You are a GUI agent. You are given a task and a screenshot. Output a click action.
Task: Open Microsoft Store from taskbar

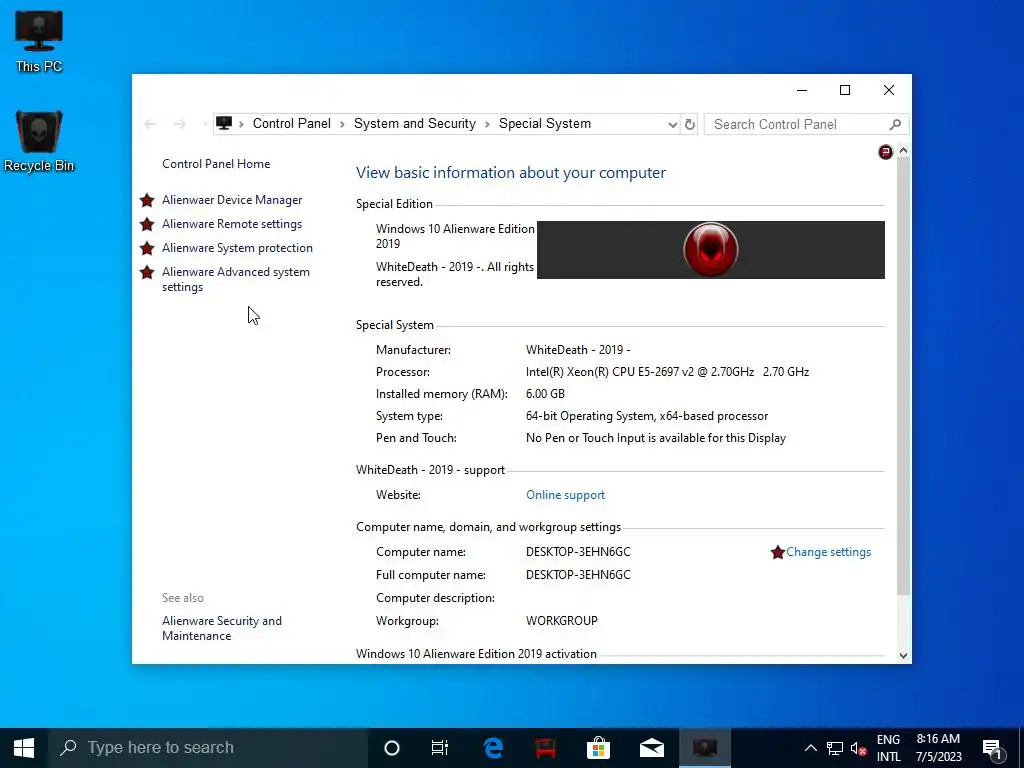point(598,748)
